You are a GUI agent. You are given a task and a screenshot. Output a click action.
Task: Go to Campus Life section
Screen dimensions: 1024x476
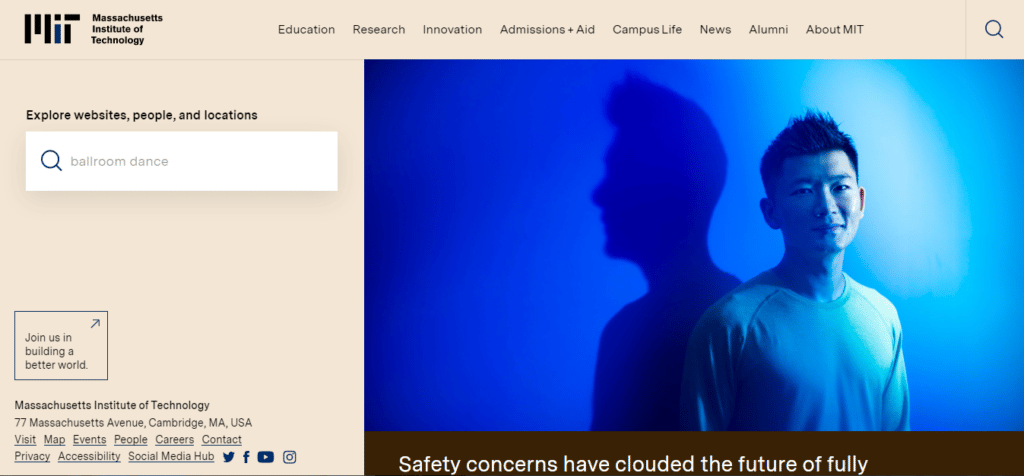(647, 29)
